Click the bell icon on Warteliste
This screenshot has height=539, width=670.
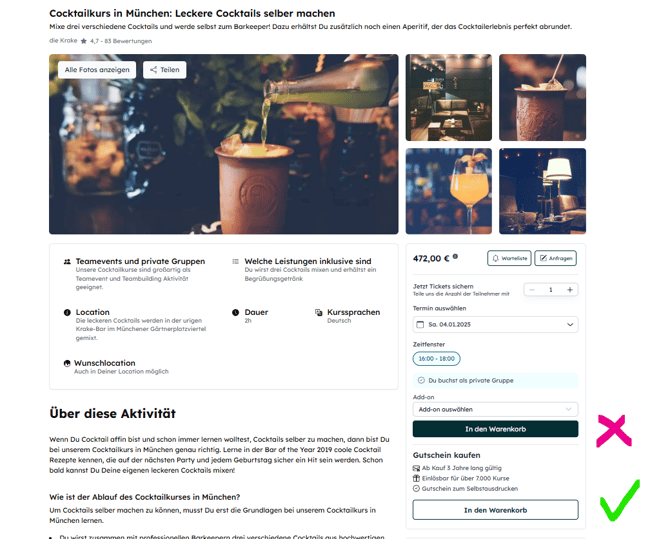[496, 258]
